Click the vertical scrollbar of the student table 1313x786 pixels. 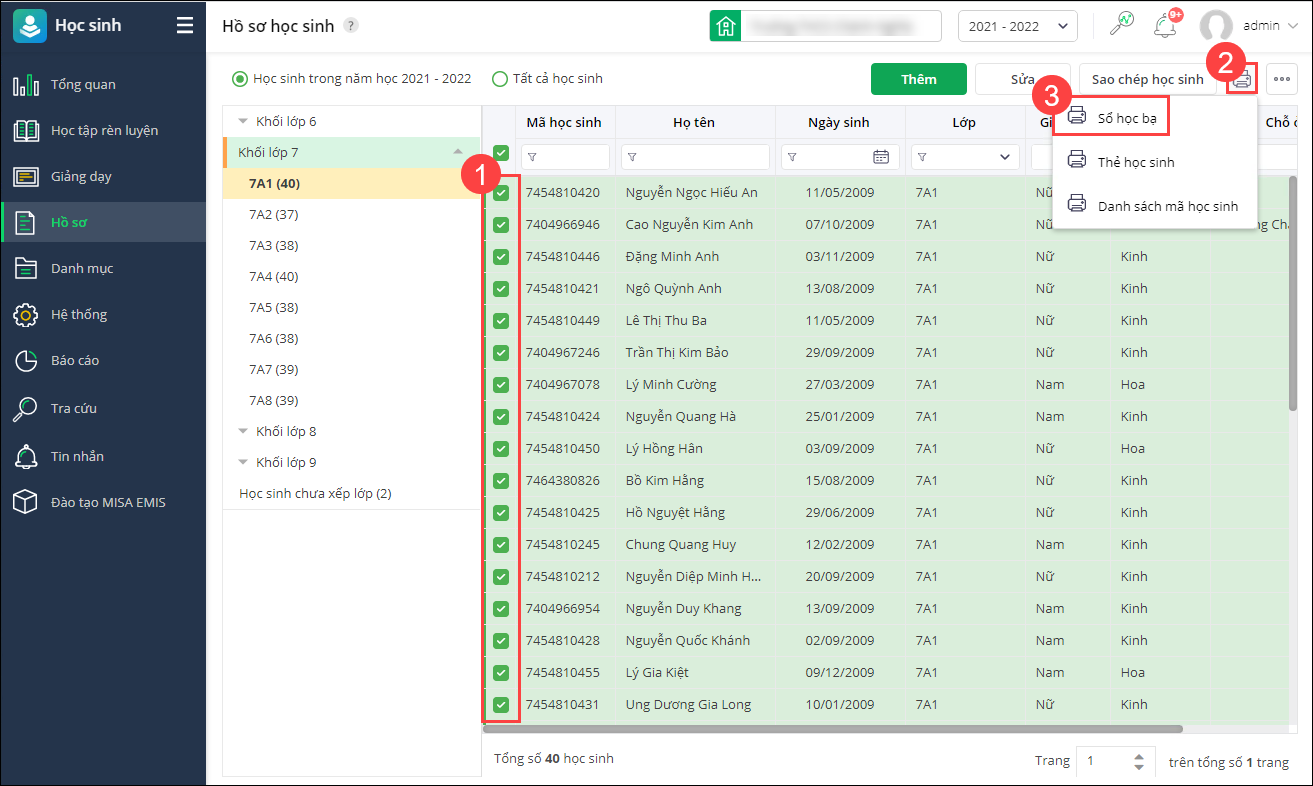1295,294
